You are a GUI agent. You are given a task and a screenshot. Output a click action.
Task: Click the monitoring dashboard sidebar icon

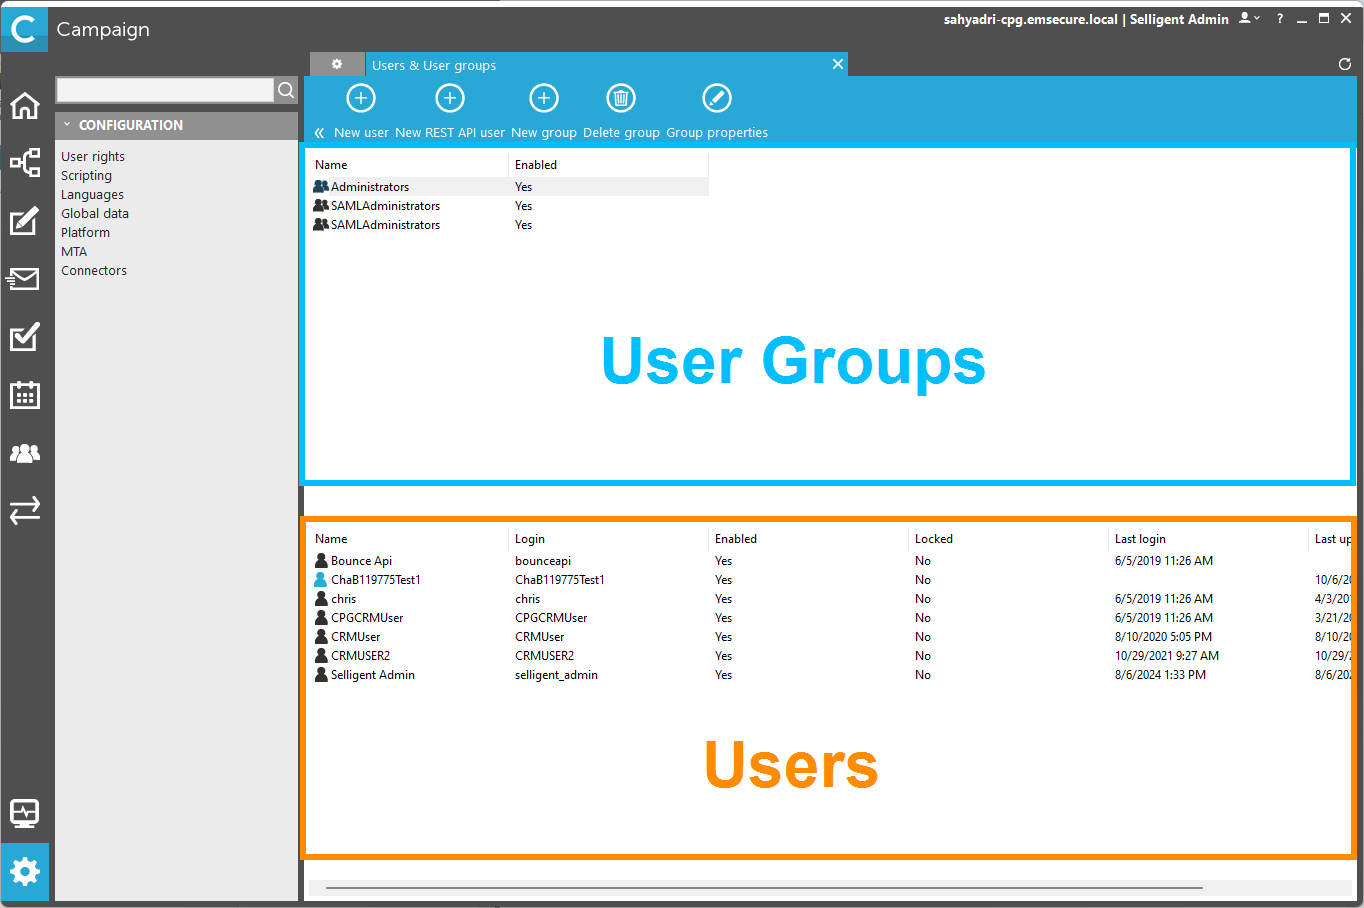(x=25, y=813)
